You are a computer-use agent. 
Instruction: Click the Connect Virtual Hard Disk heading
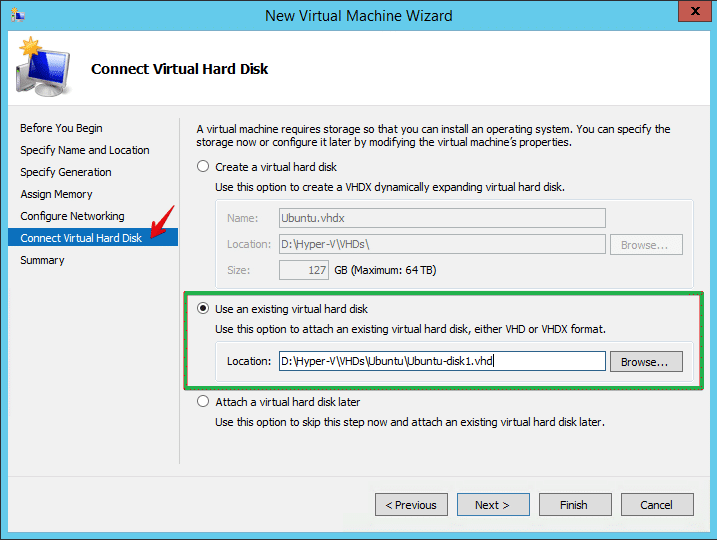point(179,69)
